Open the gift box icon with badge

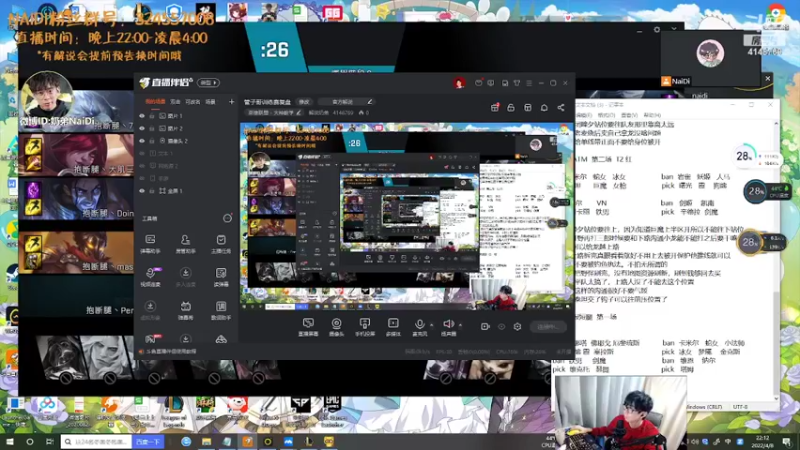(x=494, y=108)
